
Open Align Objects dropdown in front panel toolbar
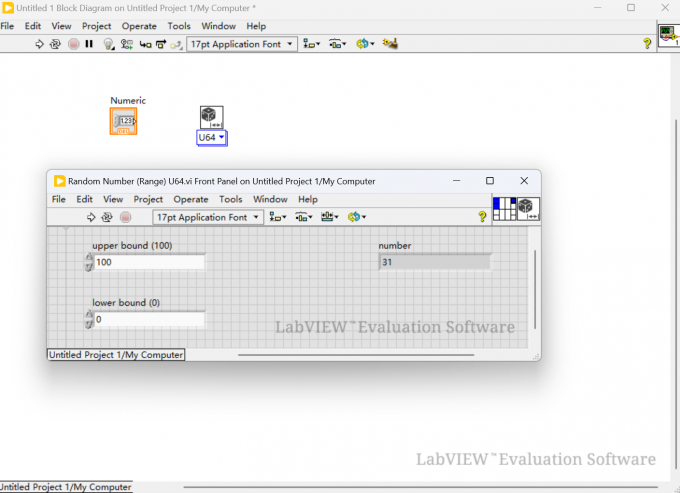point(278,217)
